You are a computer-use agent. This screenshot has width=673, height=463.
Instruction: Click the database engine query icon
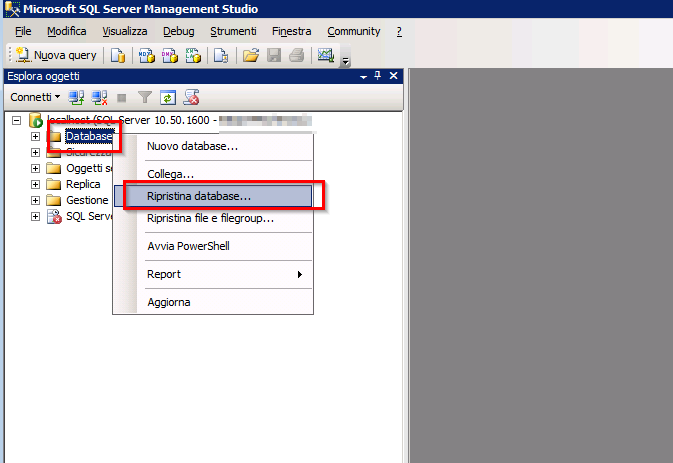pyautogui.click(x=118, y=55)
